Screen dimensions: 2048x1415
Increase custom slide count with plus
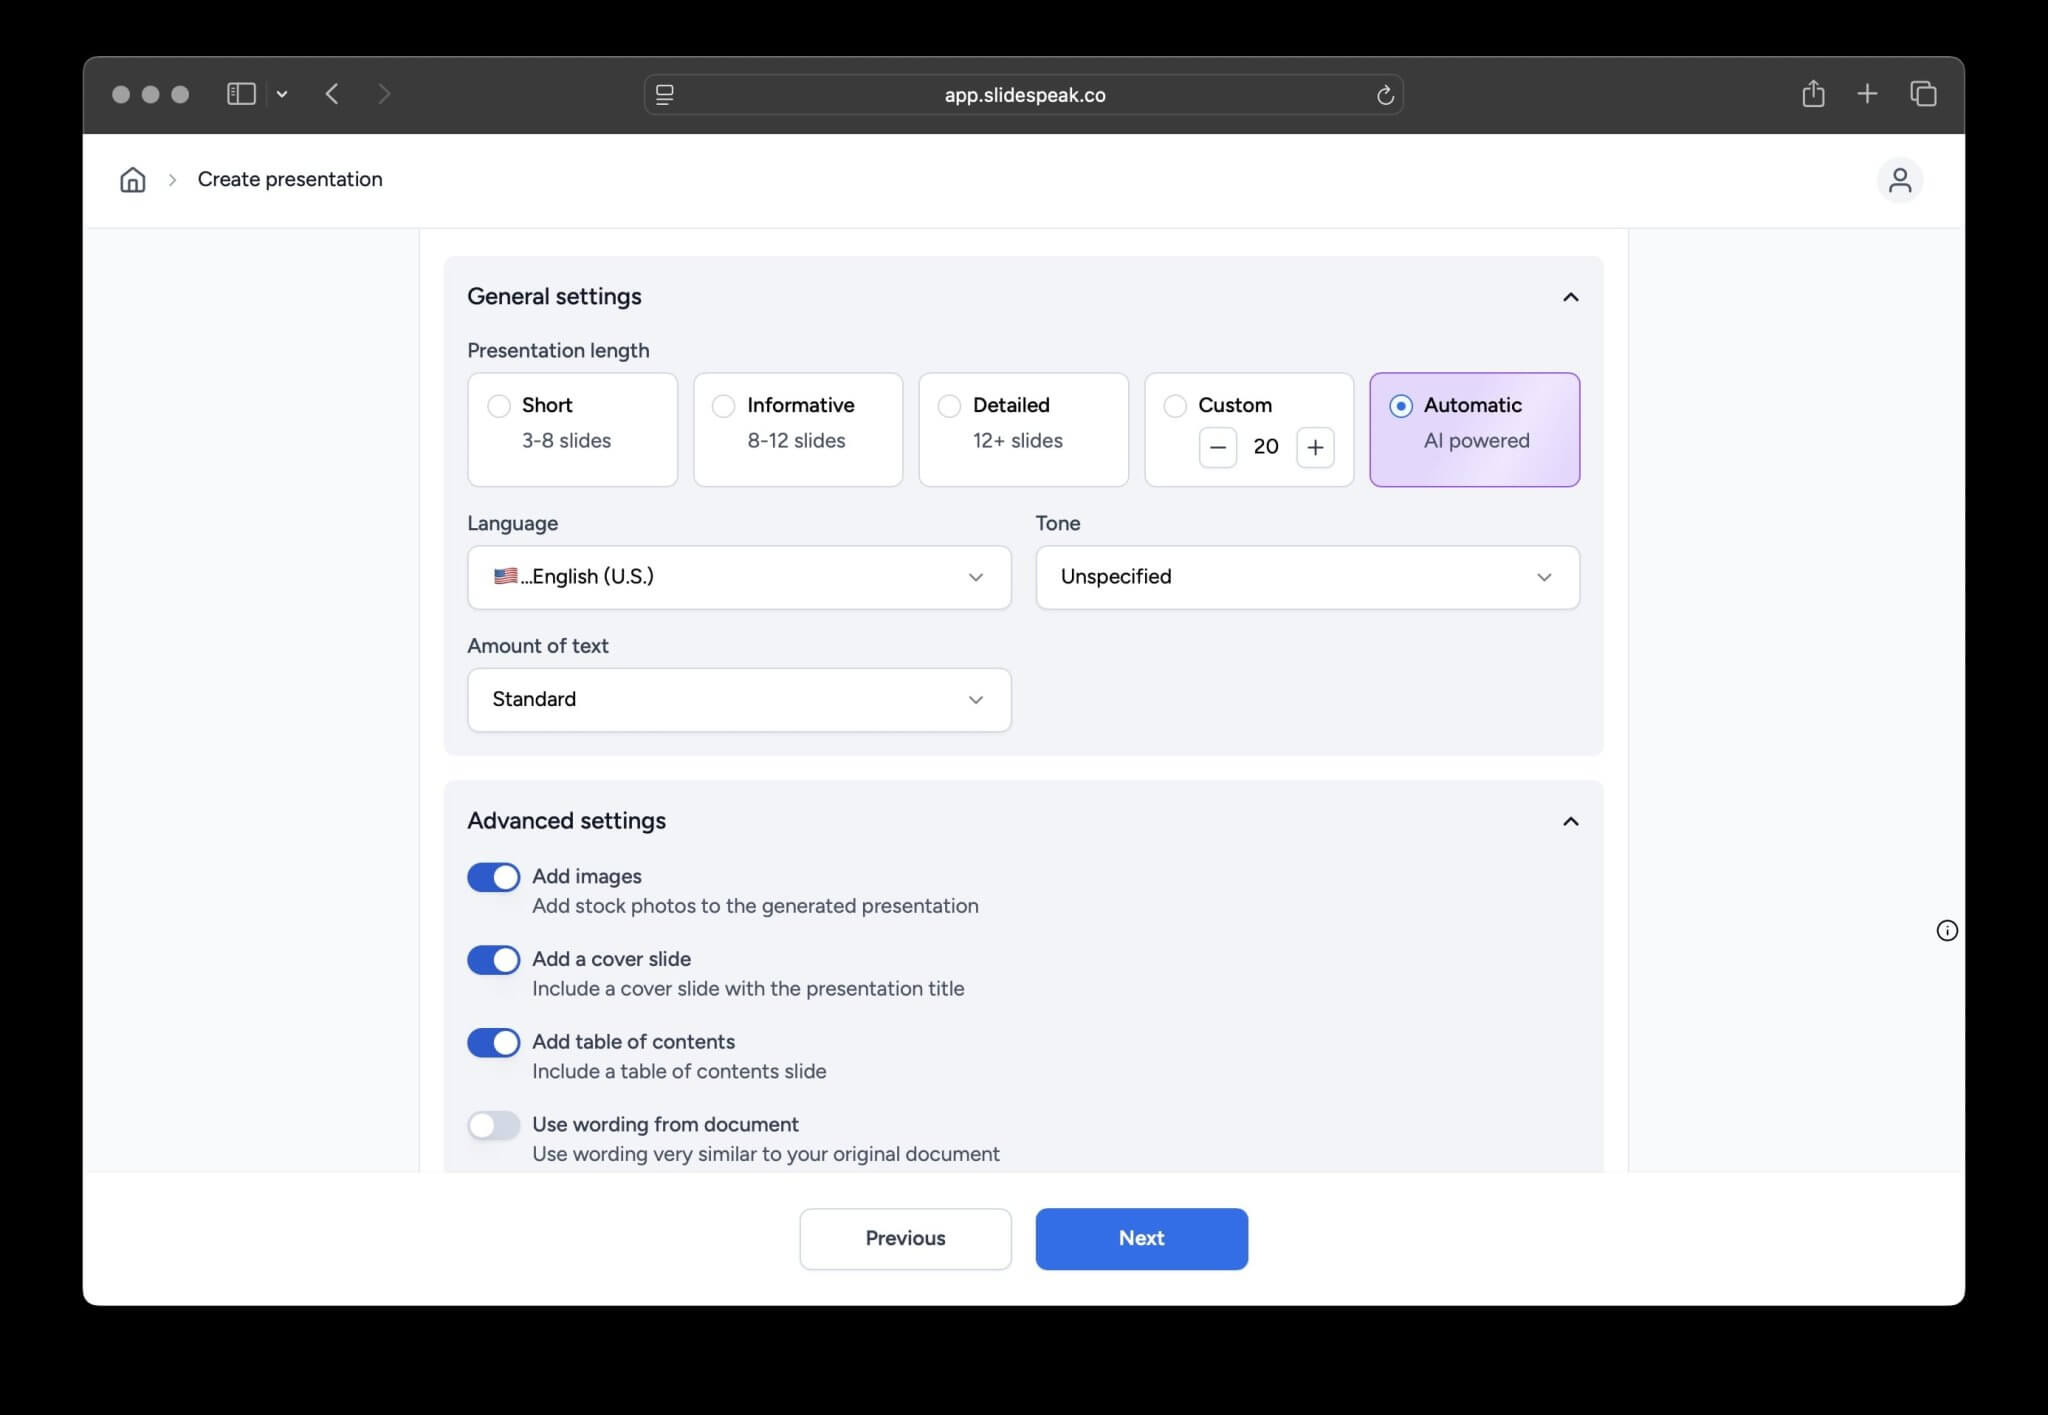[x=1315, y=447]
